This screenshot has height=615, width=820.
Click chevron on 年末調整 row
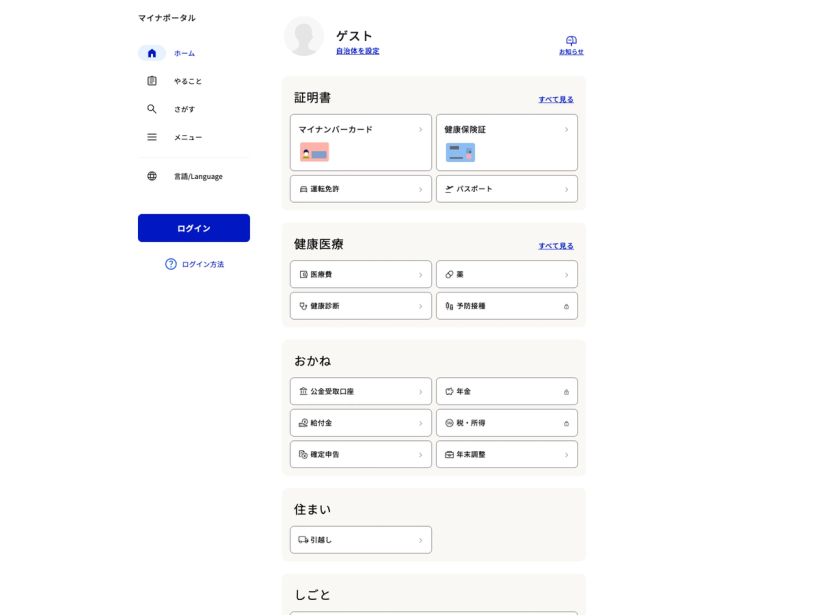pyautogui.click(x=566, y=455)
